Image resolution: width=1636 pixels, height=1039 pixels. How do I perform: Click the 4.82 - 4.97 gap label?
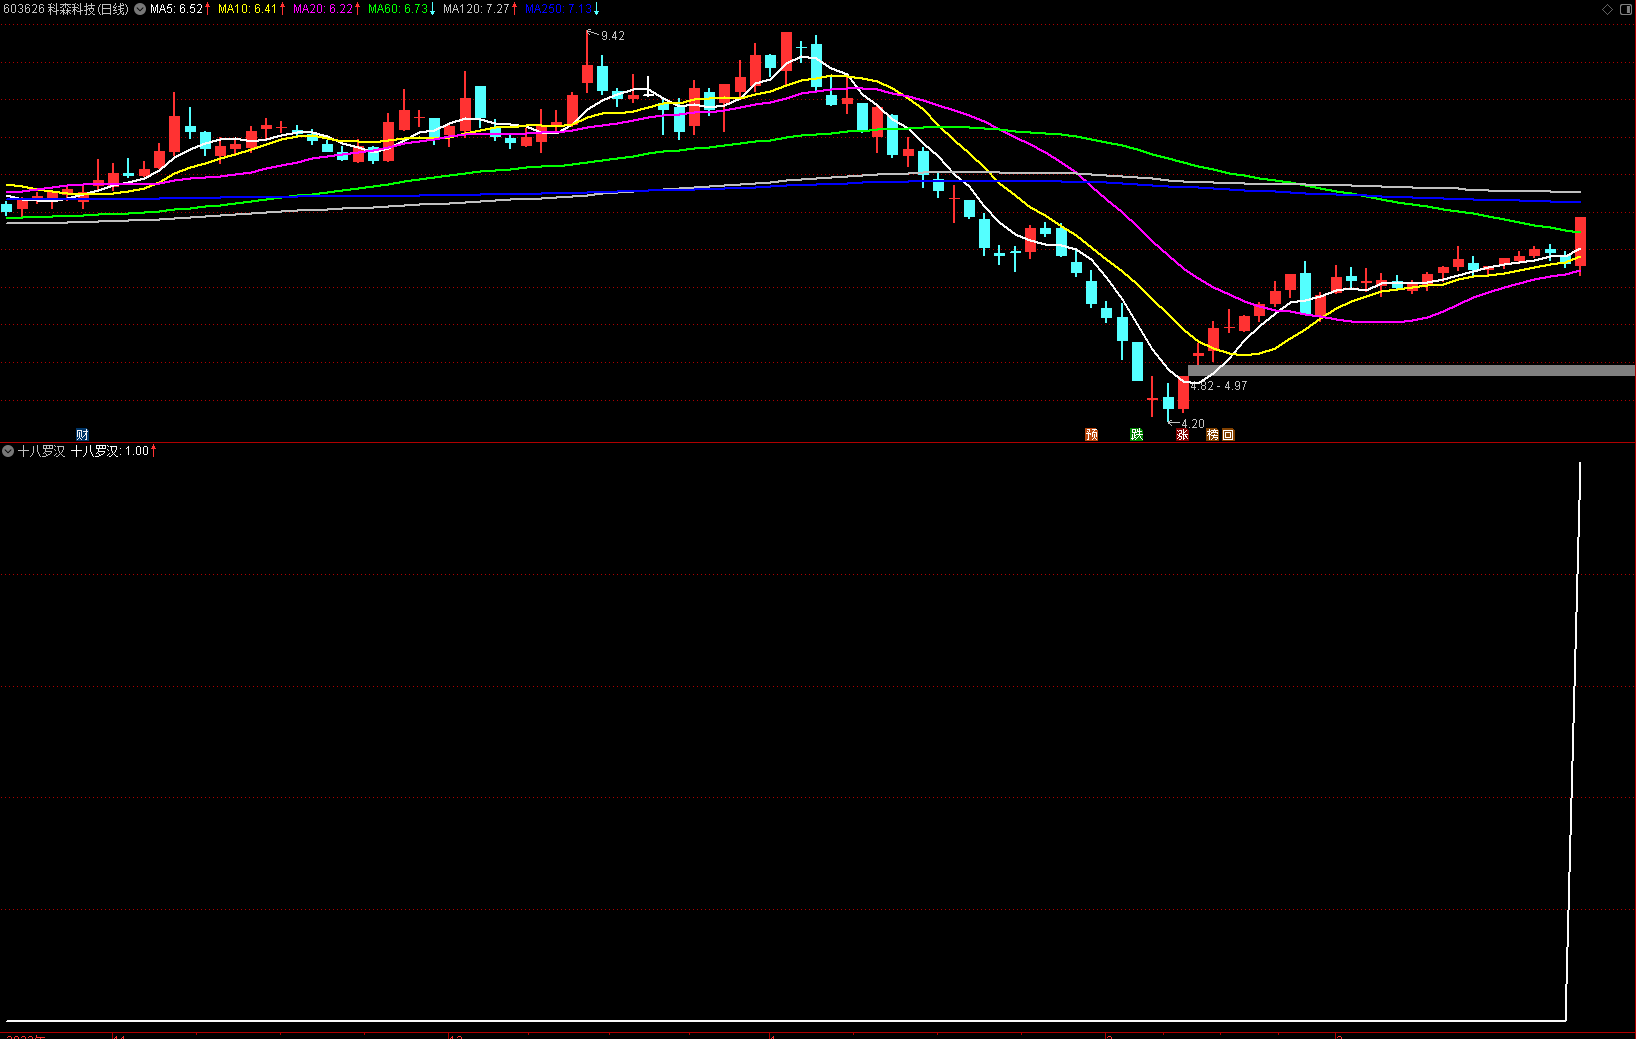coord(1219,386)
